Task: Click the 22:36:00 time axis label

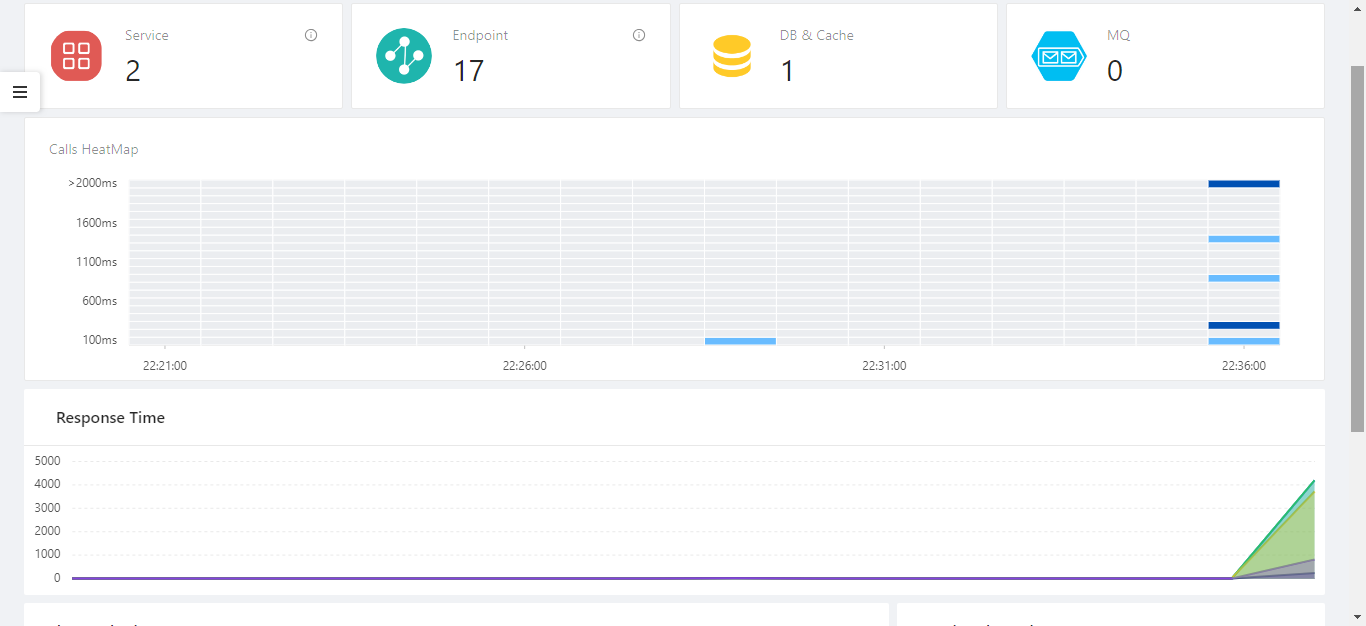Action: coord(1244,366)
